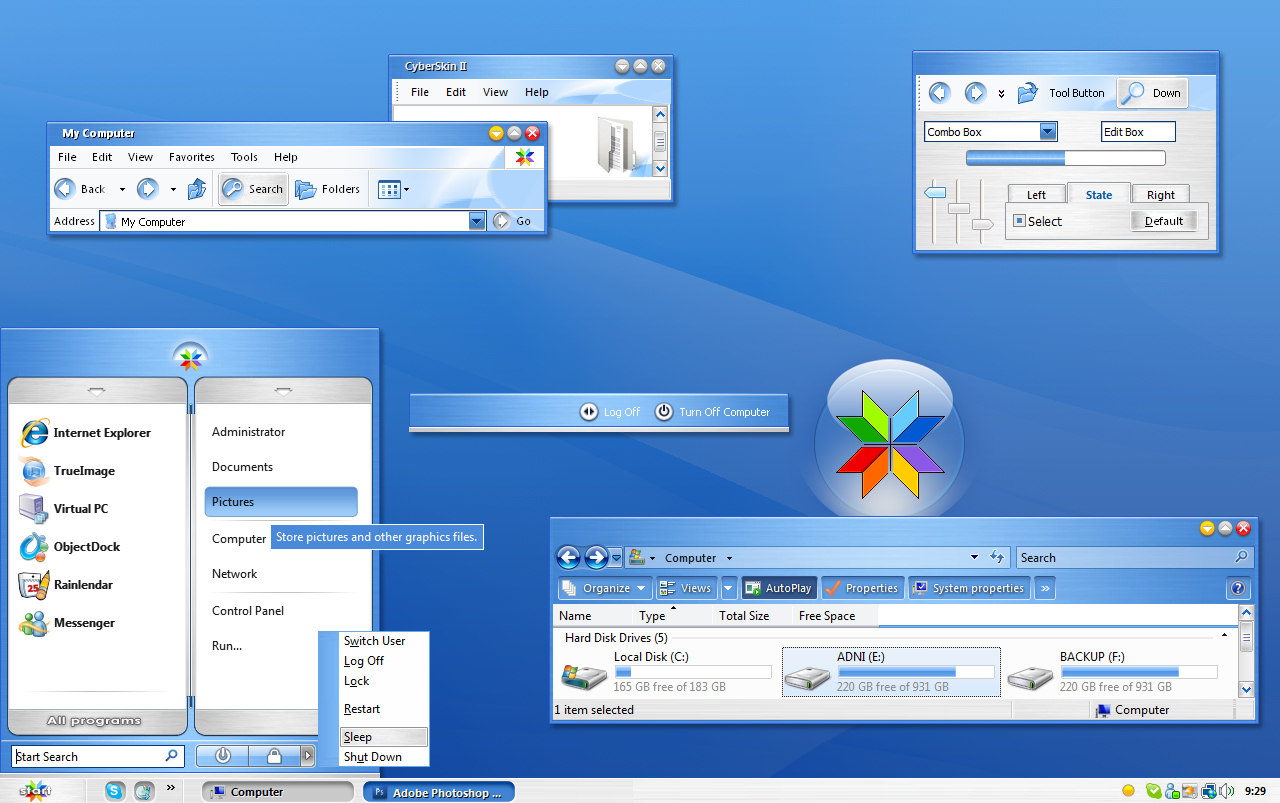Screen dimensions: 1280x803
Task: Click the start button on the taskbar
Action: (35, 791)
